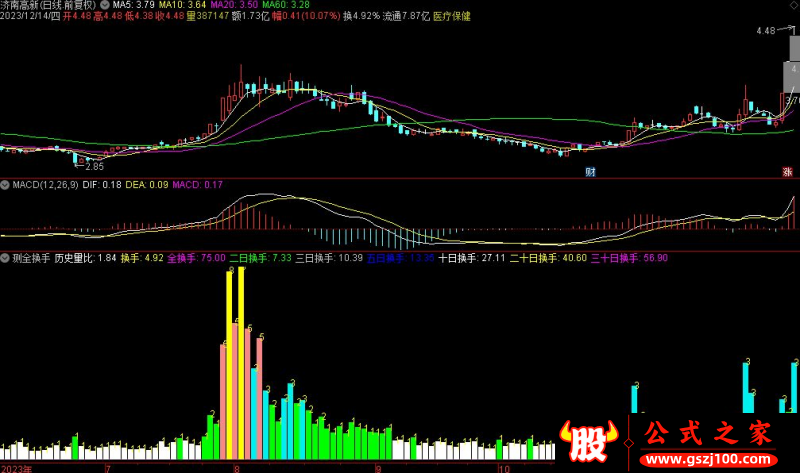The height and width of the screenshot is (473, 800).
Task: Open the 测全换手 indicator dropdown icon
Action: (x=5, y=258)
